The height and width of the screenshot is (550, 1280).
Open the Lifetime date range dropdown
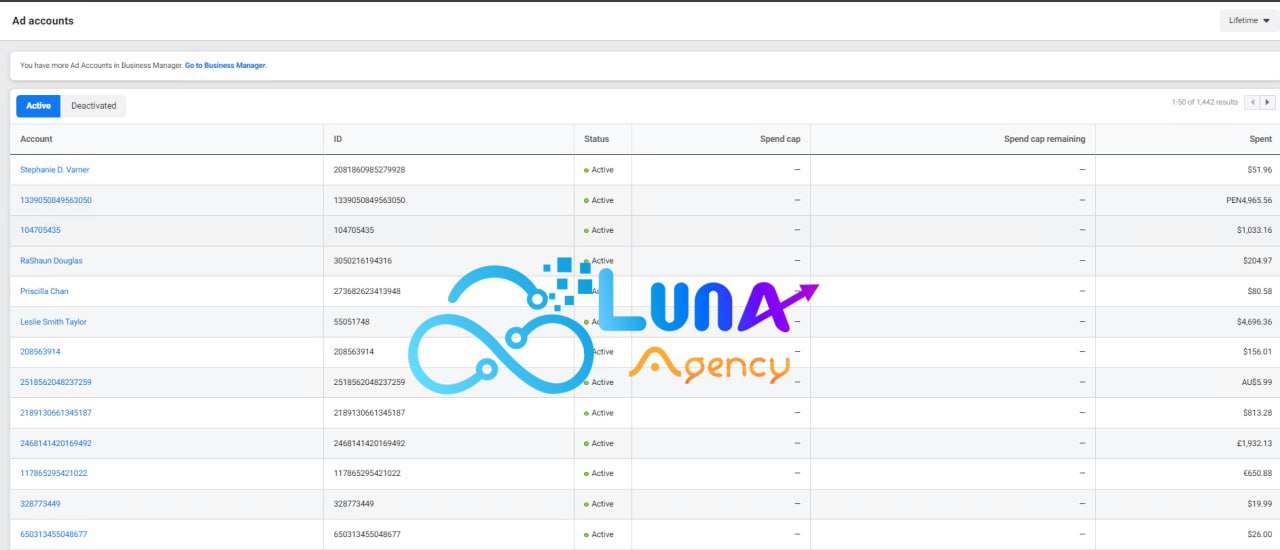[x=1249, y=21]
